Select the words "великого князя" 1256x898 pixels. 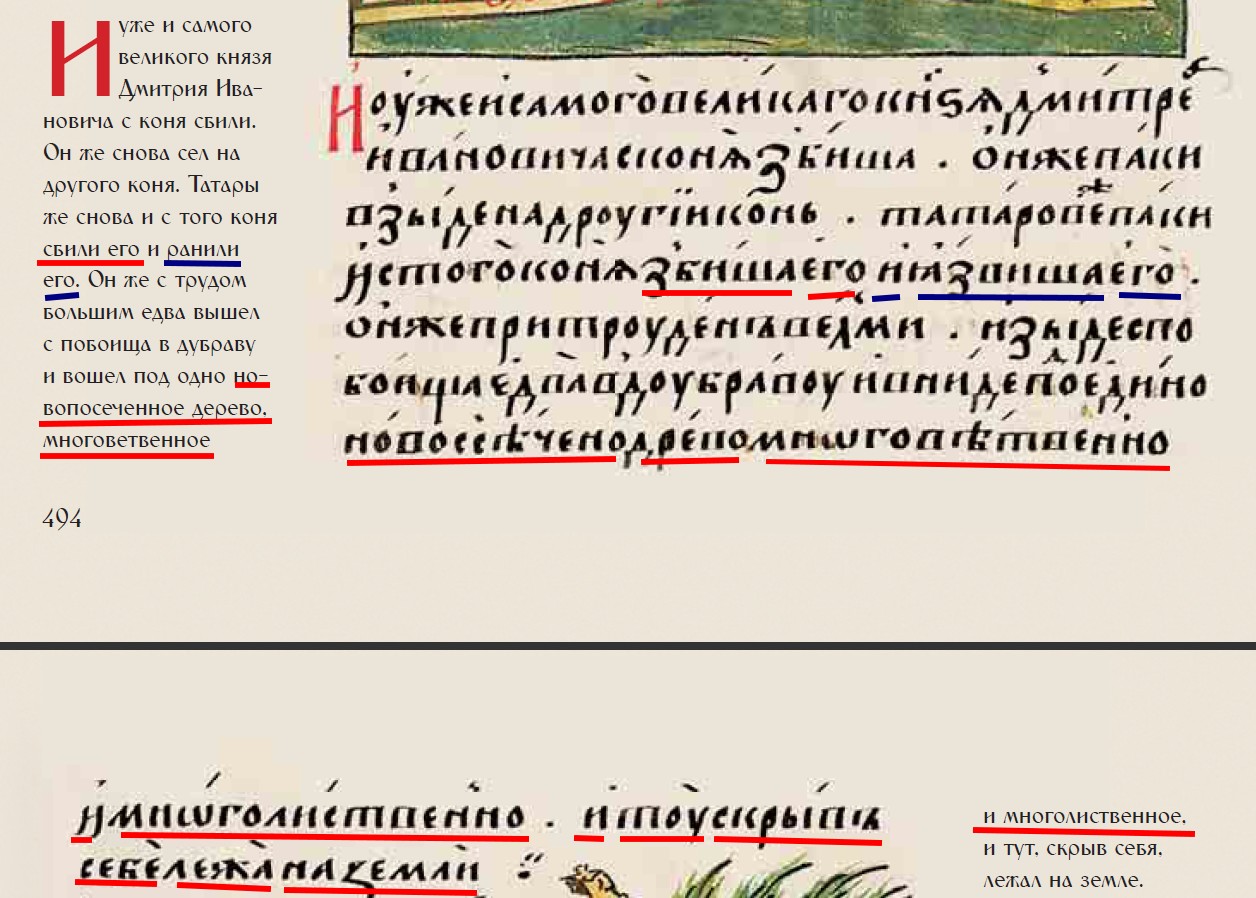[x=195, y=58]
